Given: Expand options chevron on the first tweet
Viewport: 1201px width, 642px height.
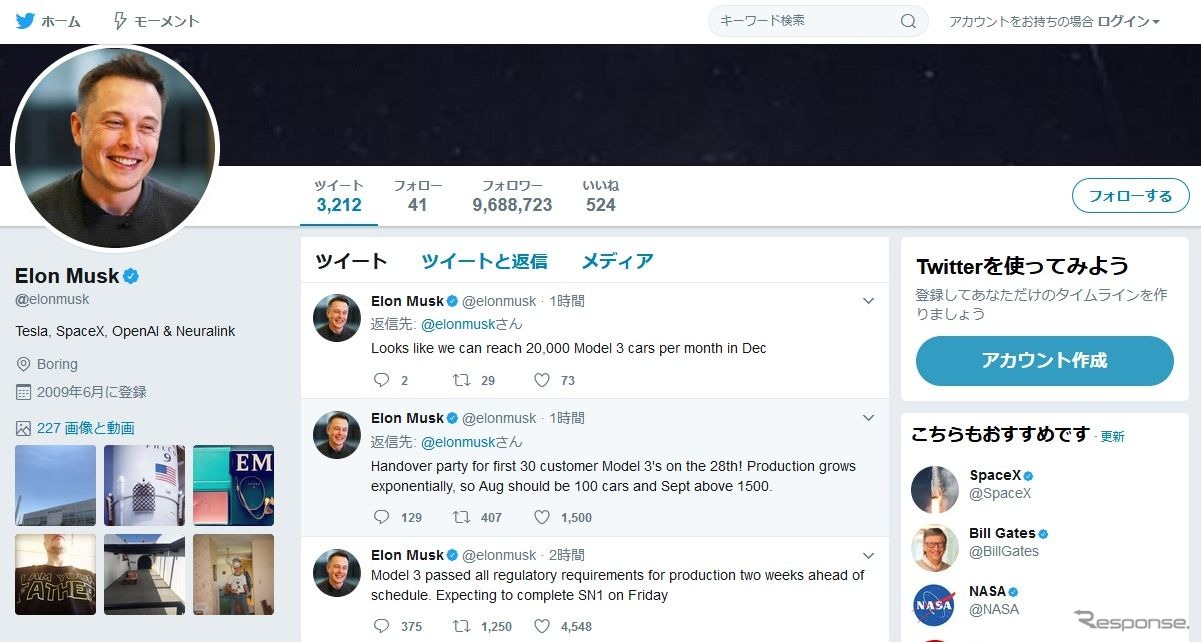Looking at the screenshot, I should point(868,301).
